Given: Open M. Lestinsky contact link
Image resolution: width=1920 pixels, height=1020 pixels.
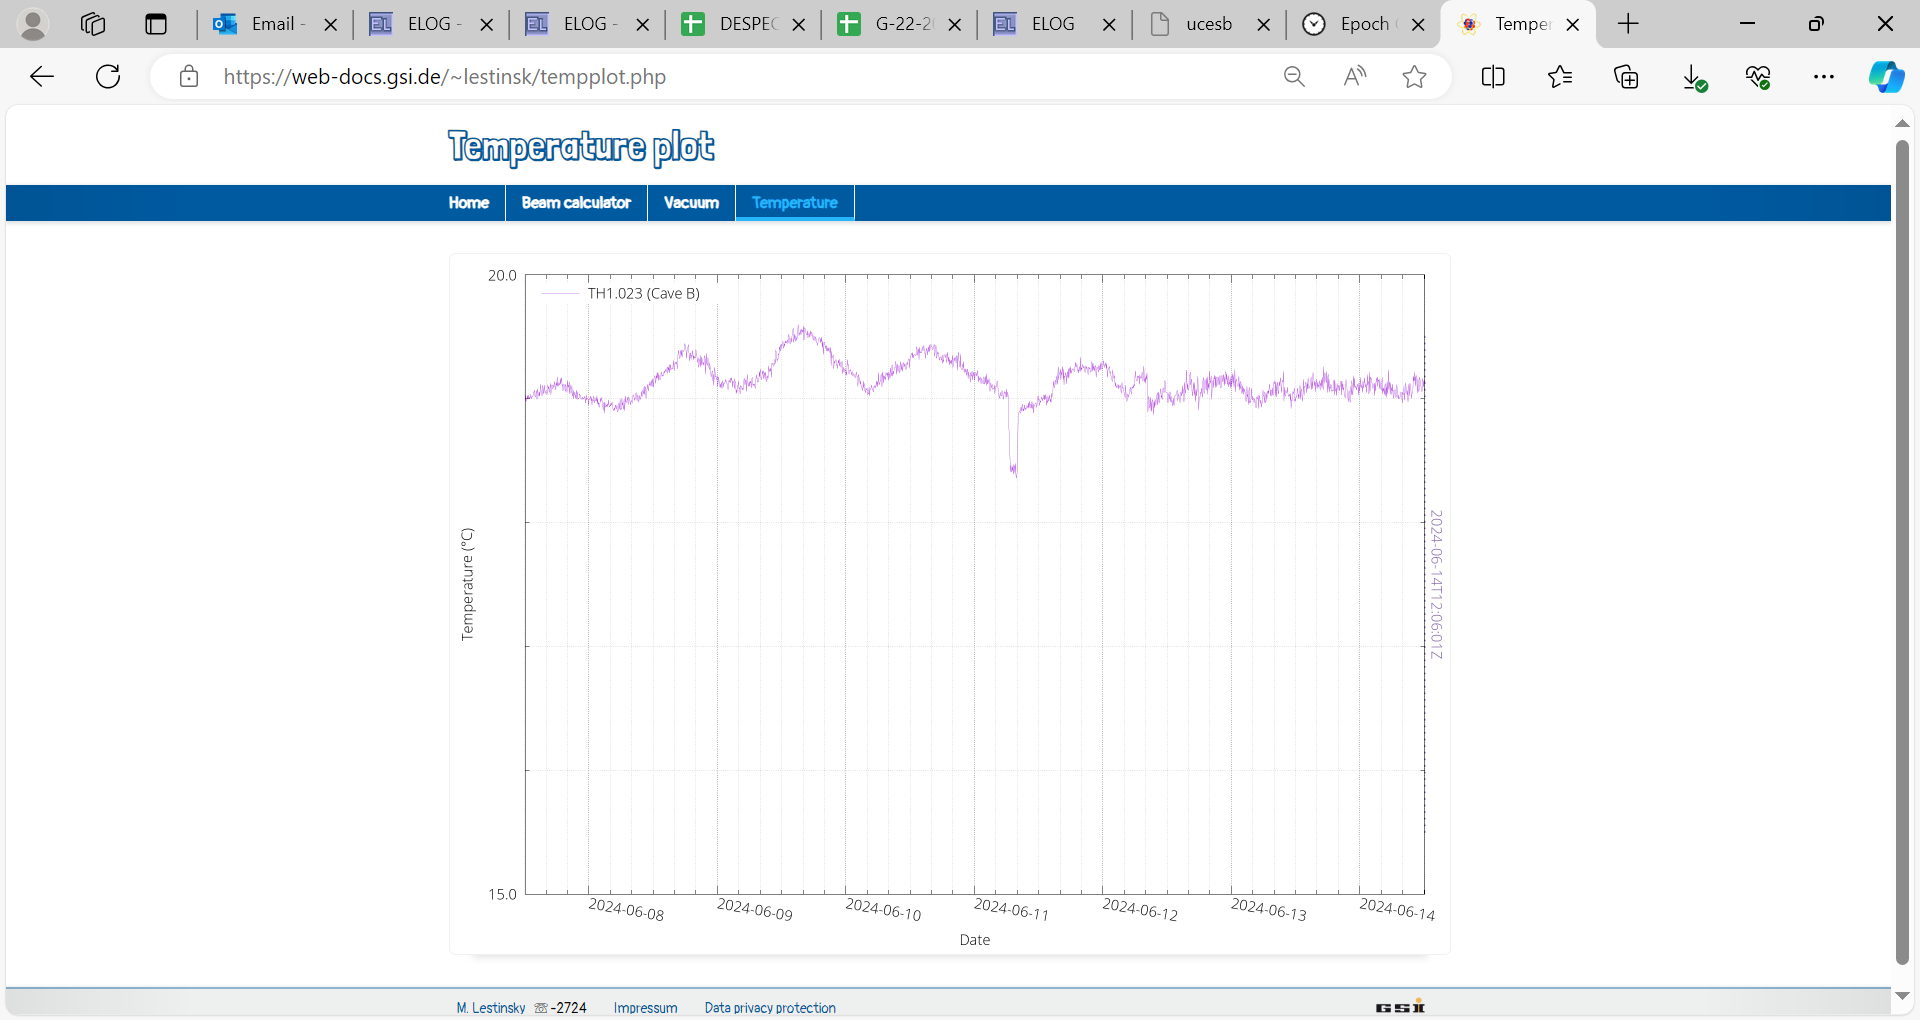Looking at the screenshot, I should (x=491, y=1008).
